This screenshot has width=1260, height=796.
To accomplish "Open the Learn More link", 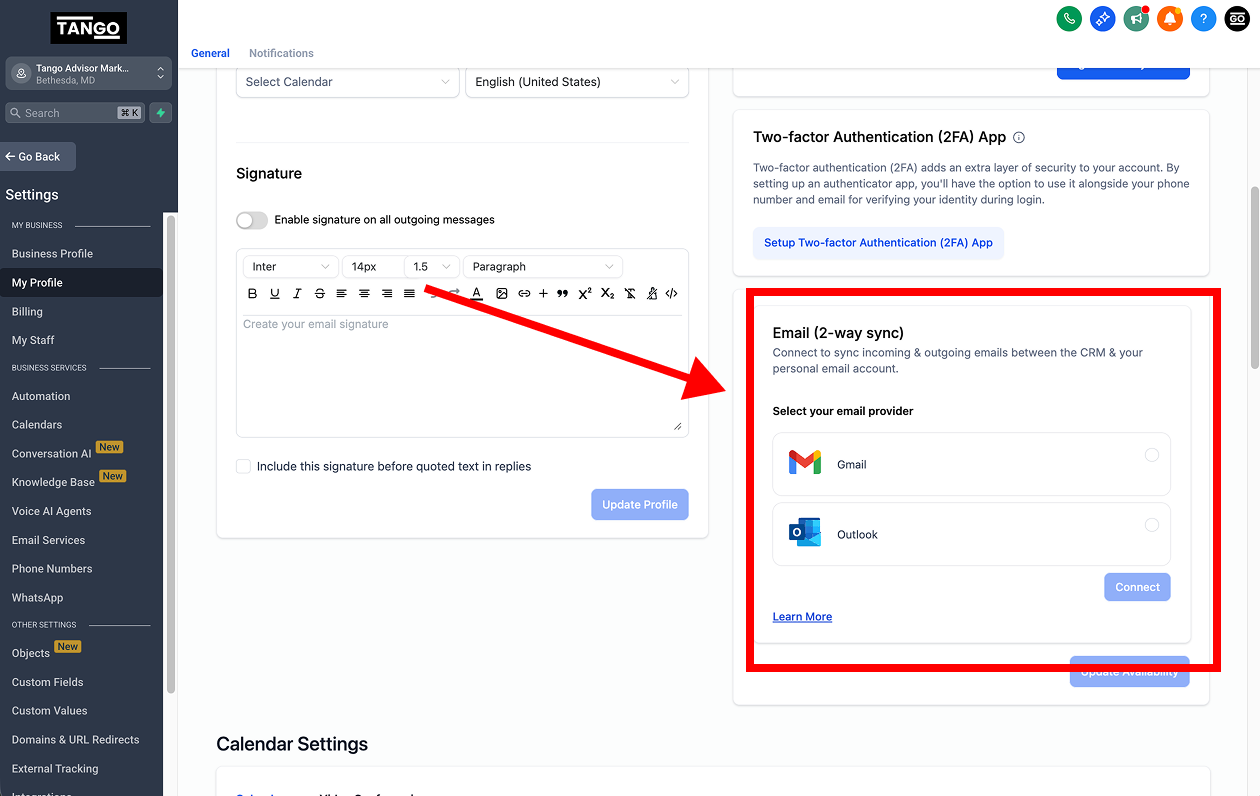I will click(802, 617).
